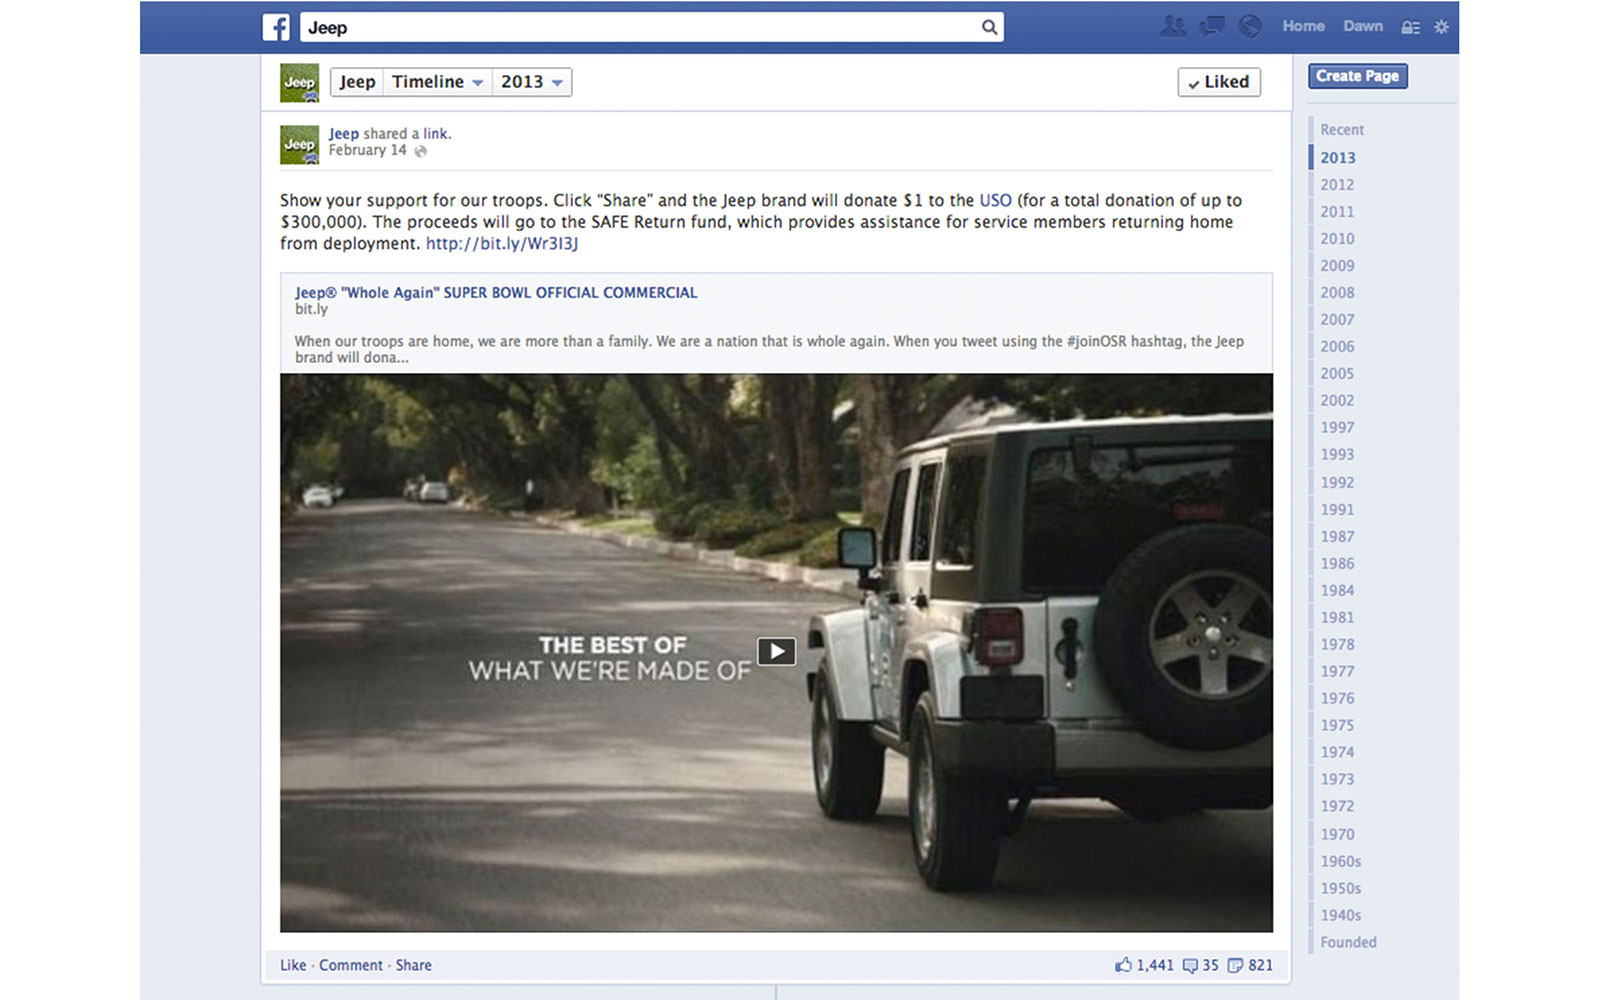1600x1000 pixels.
Task: Click the shares count icon showing 821
Action: tap(1235, 965)
